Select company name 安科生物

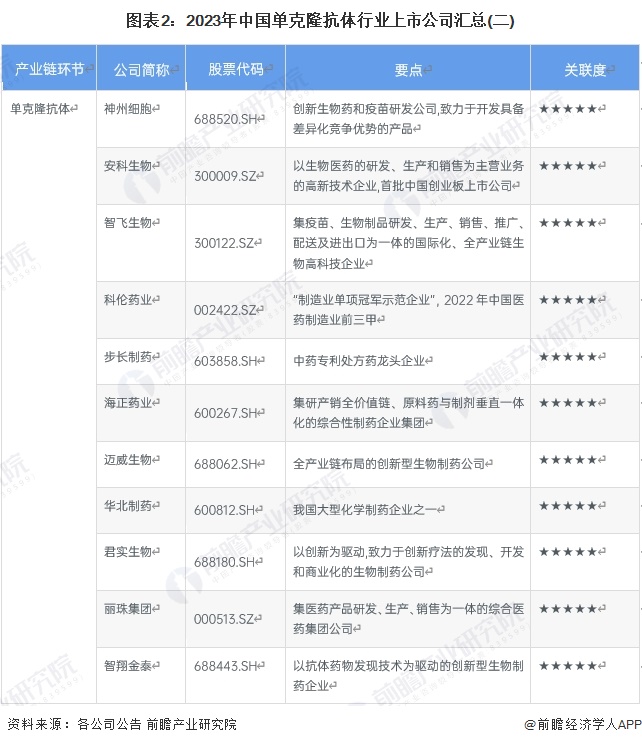pyautogui.click(x=128, y=166)
